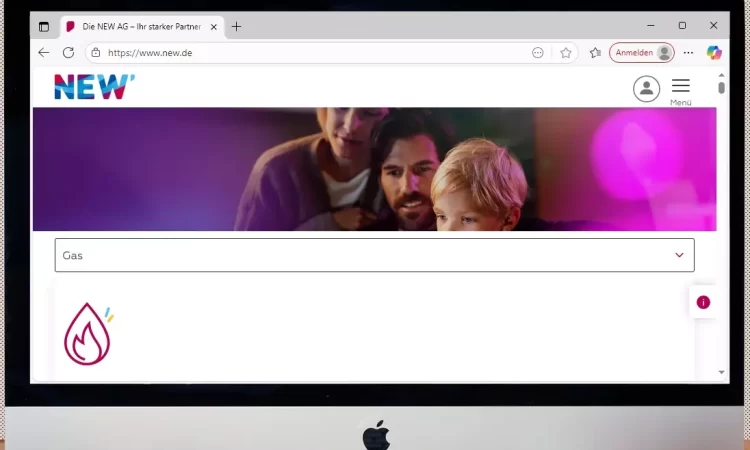Expand the Gas dropdown
This screenshot has width=750, height=450.
[x=373, y=255]
